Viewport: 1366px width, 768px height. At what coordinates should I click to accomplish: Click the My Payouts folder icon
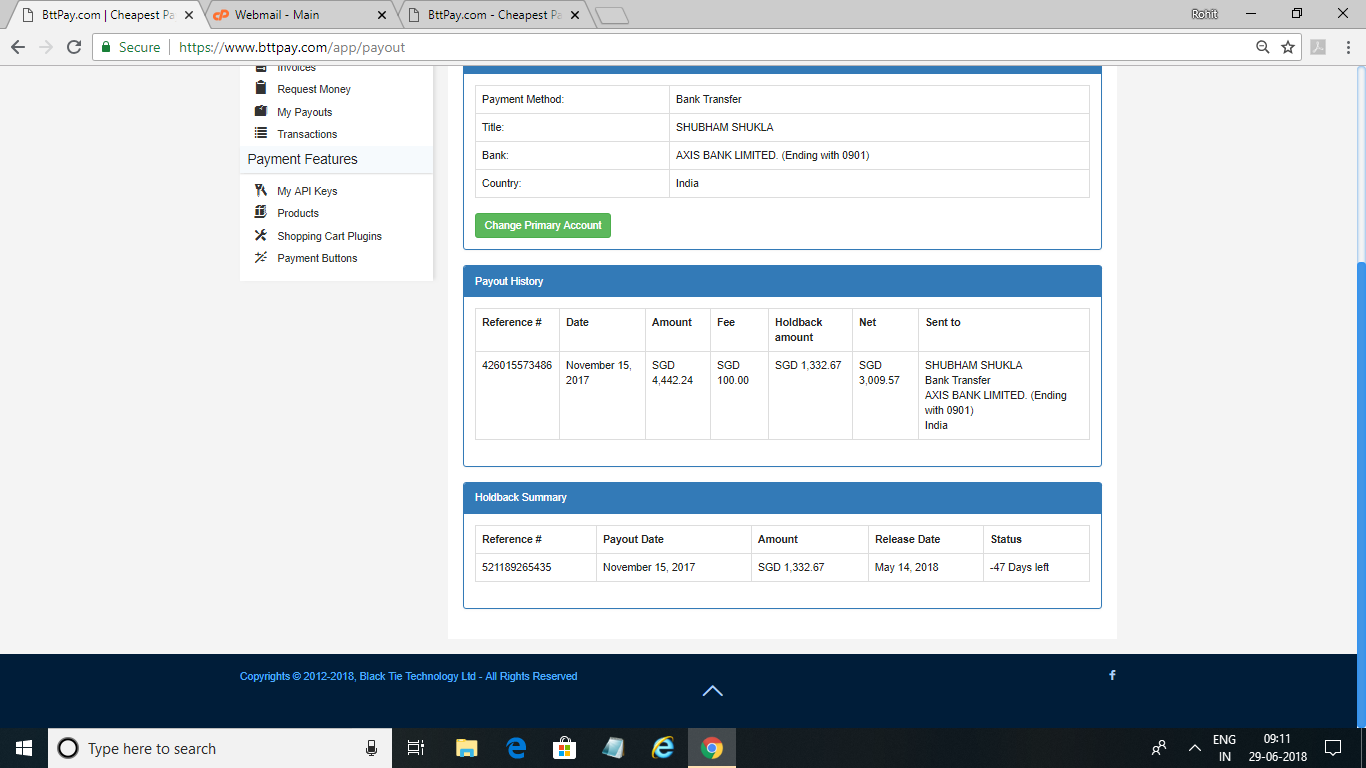260,111
